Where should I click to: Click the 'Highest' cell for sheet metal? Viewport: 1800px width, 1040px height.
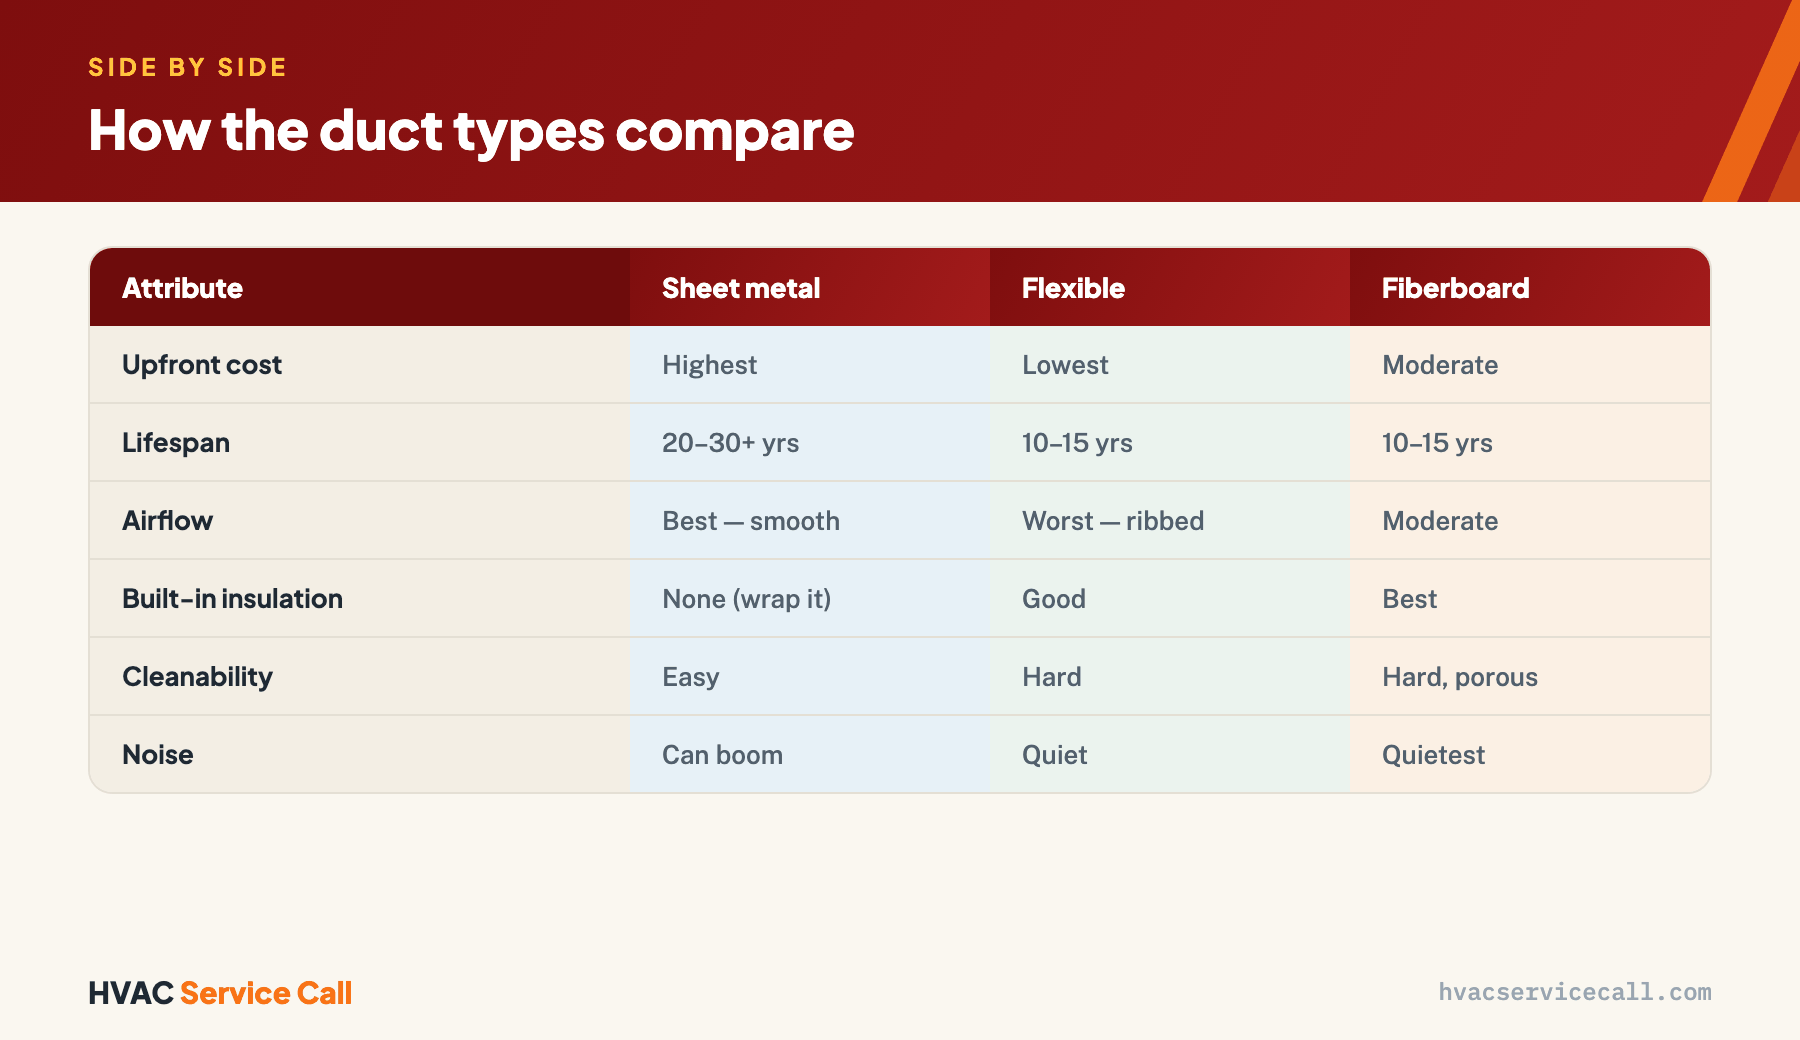coord(810,365)
